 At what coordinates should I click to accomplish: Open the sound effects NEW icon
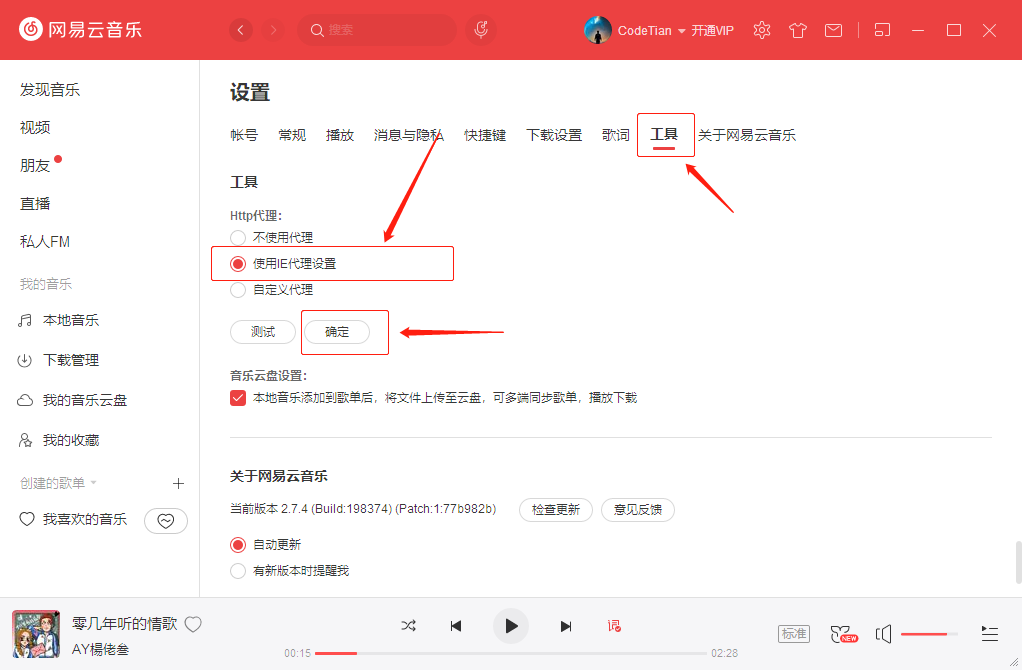pyautogui.click(x=843, y=634)
